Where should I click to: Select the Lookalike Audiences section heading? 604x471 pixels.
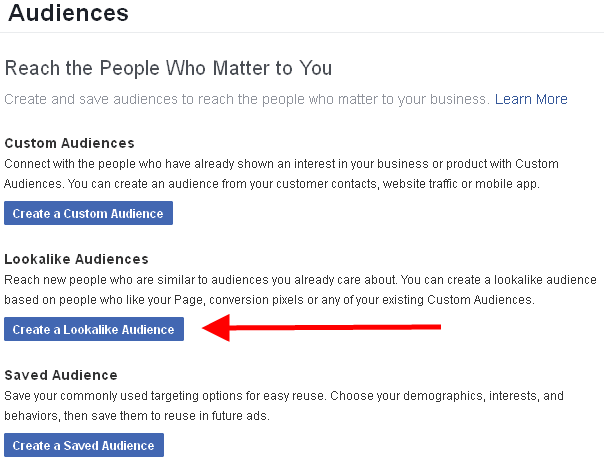(x=76, y=259)
